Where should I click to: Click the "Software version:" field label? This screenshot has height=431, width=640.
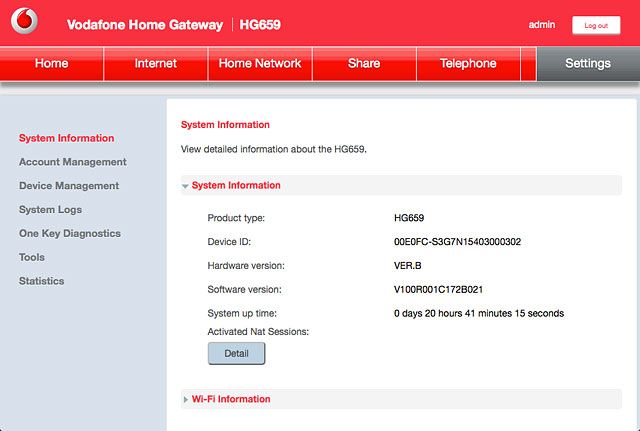(x=244, y=290)
